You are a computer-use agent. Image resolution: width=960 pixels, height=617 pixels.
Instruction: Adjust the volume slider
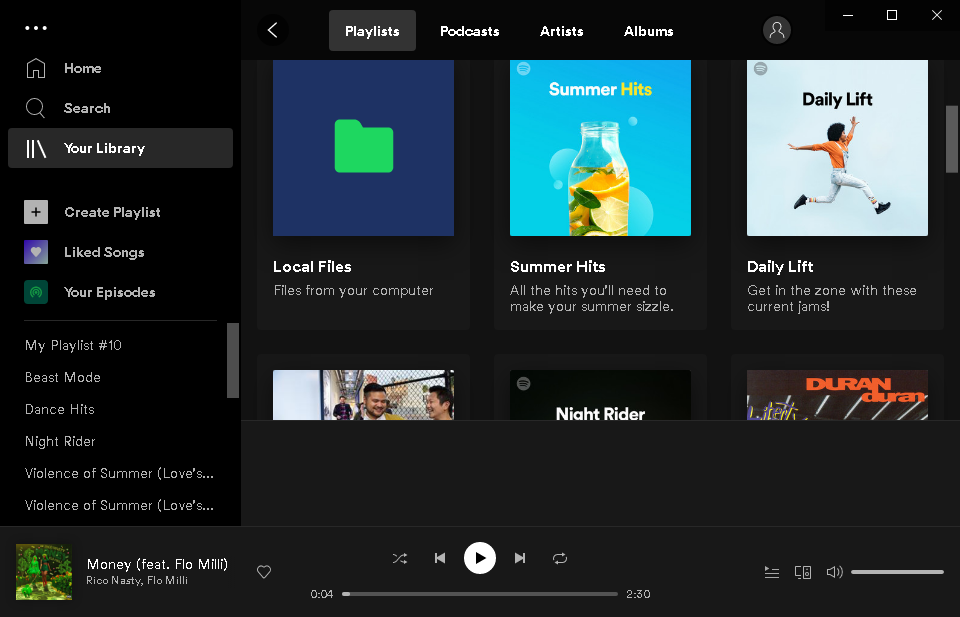pyautogui.click(x=897, y=572)
